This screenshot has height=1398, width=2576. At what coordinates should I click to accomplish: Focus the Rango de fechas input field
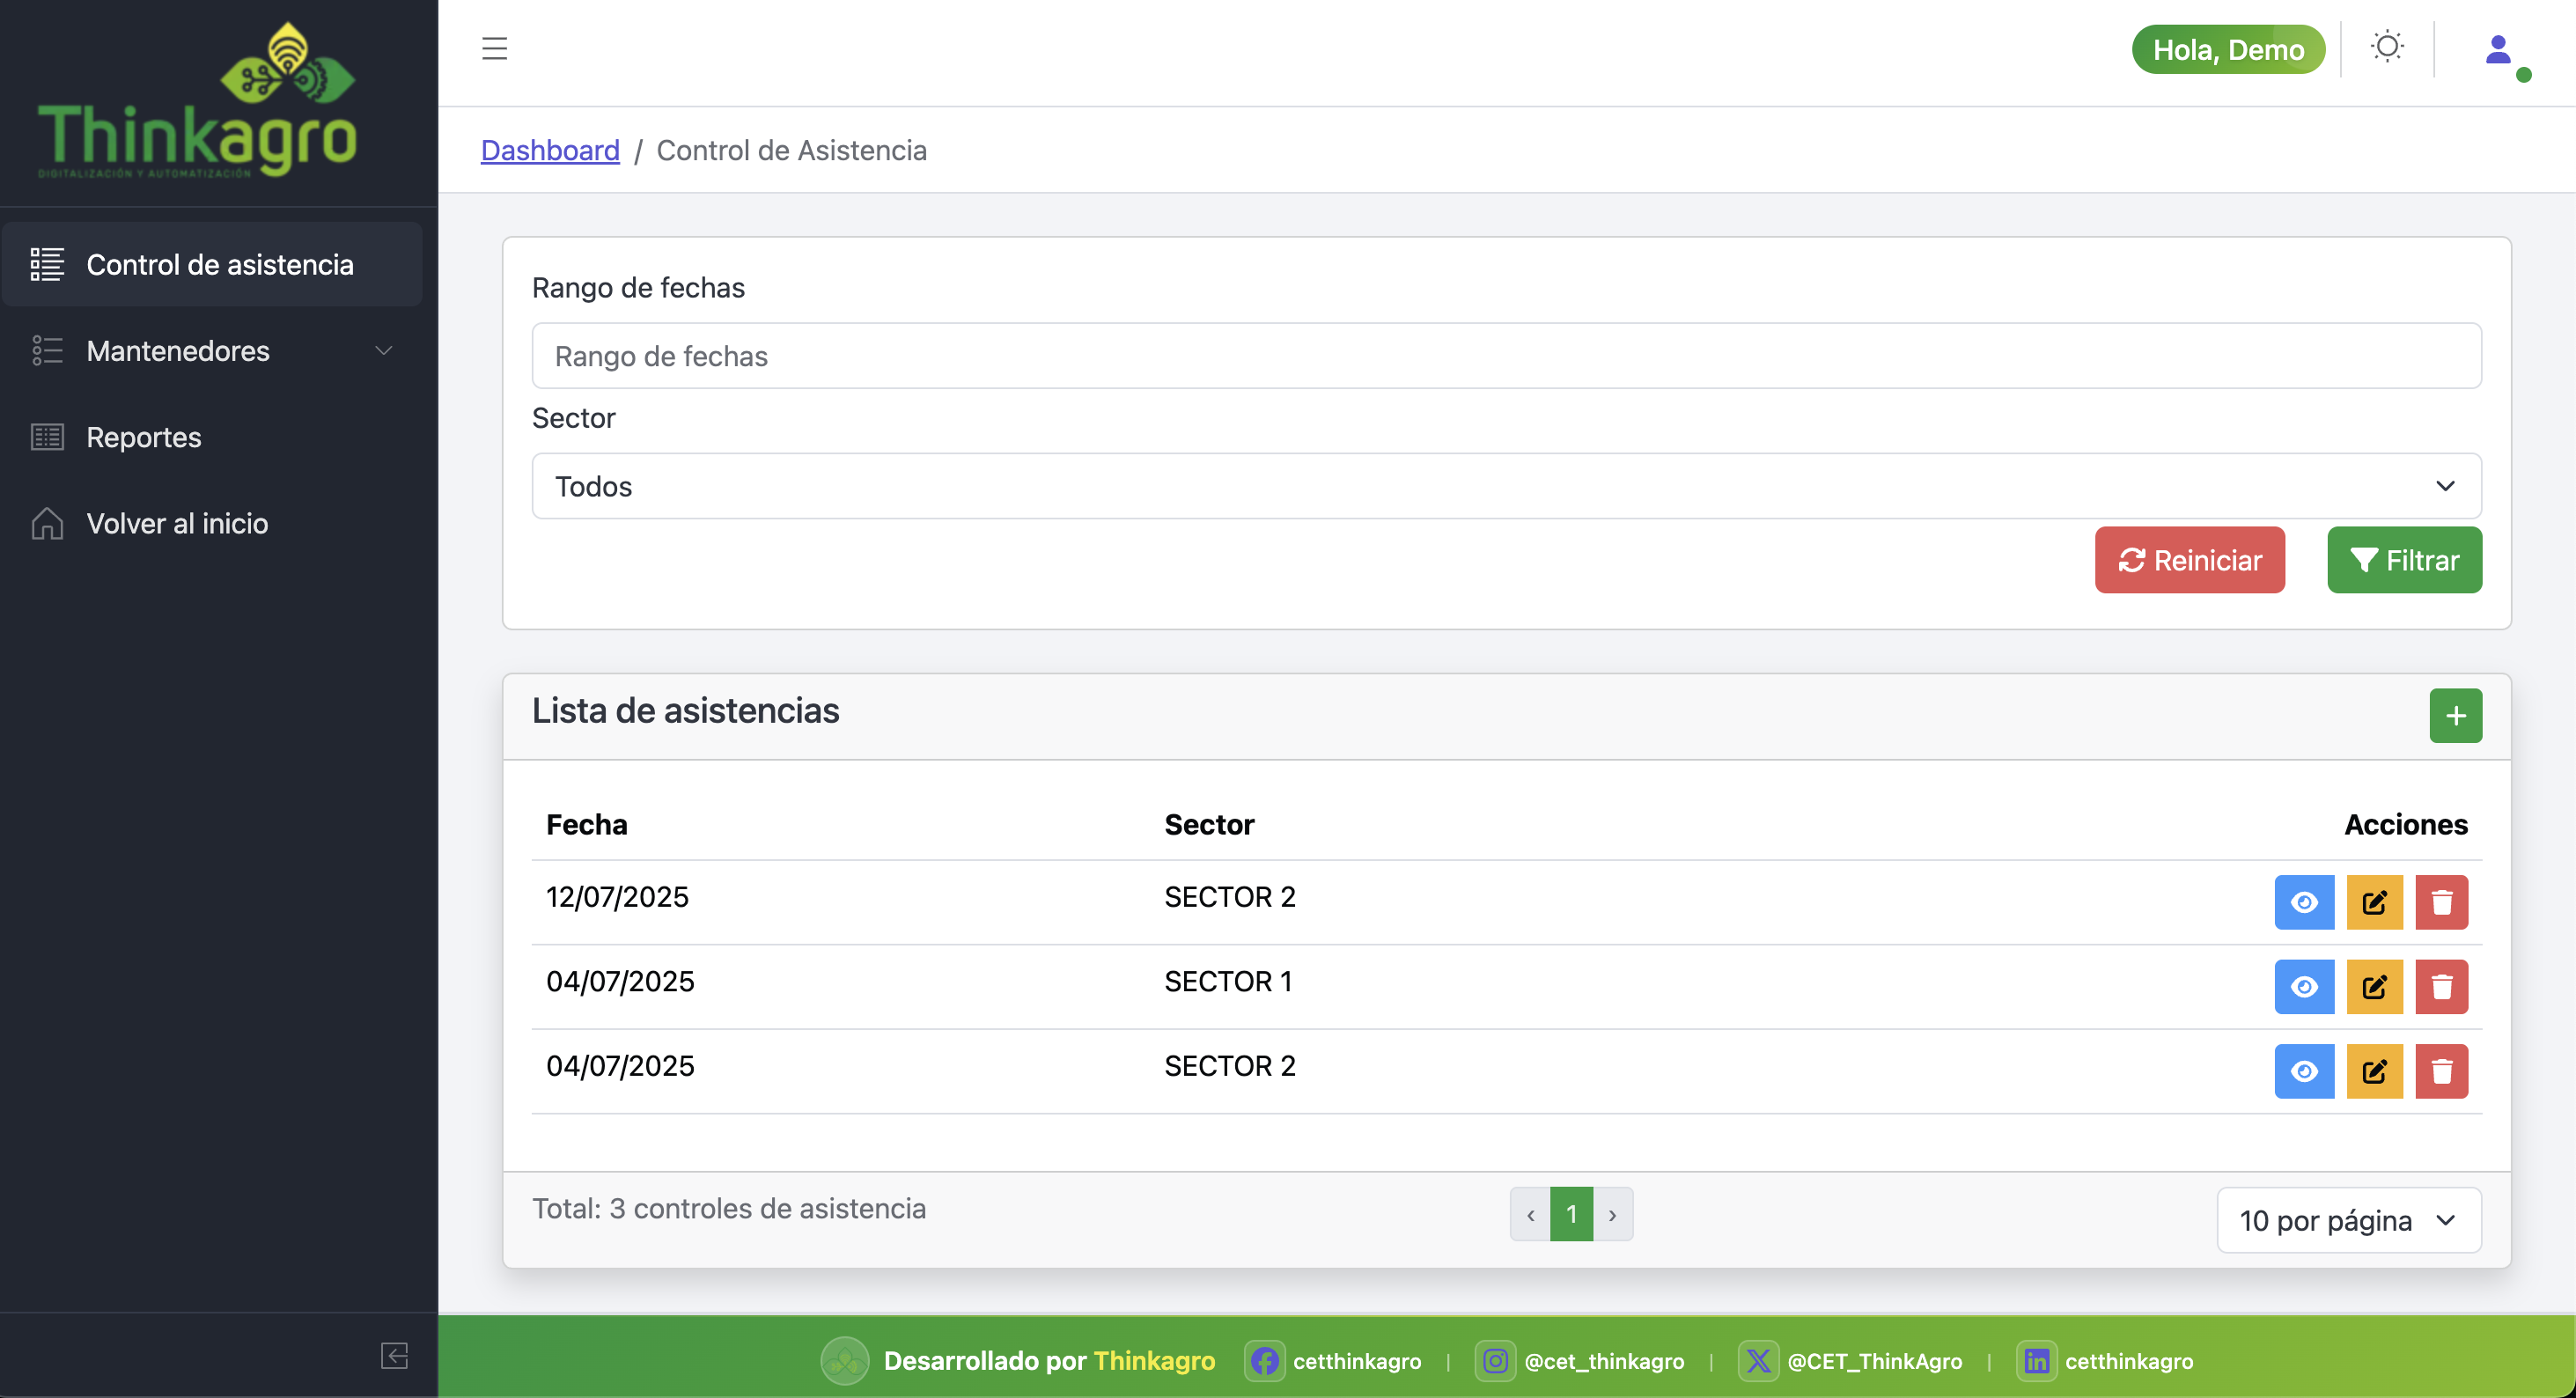(1506, 356)
